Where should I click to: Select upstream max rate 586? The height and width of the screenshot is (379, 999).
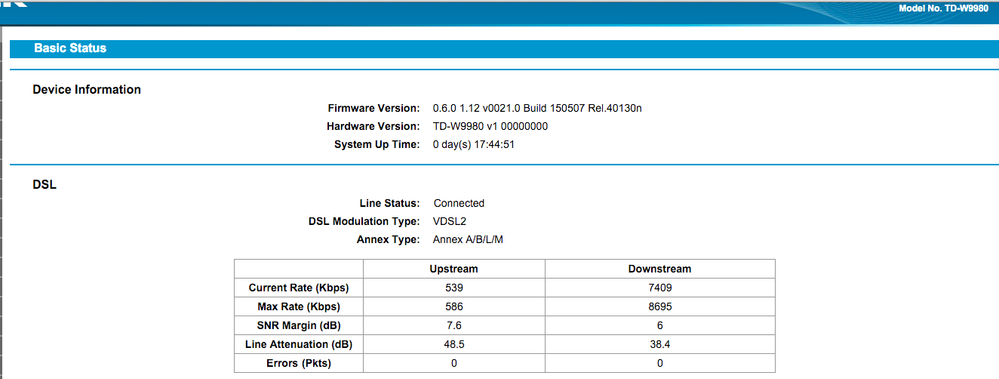click(x=454, y=306)
